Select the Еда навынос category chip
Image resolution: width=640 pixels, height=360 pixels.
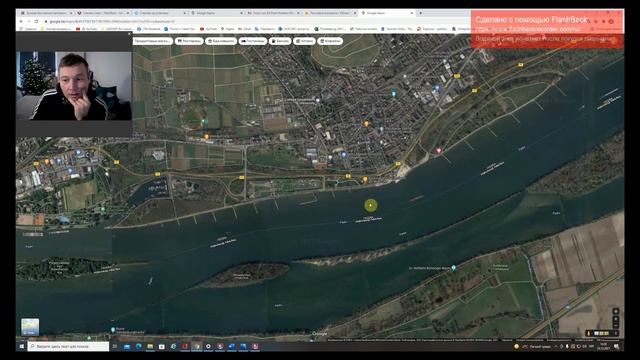(x=221, y=41)
